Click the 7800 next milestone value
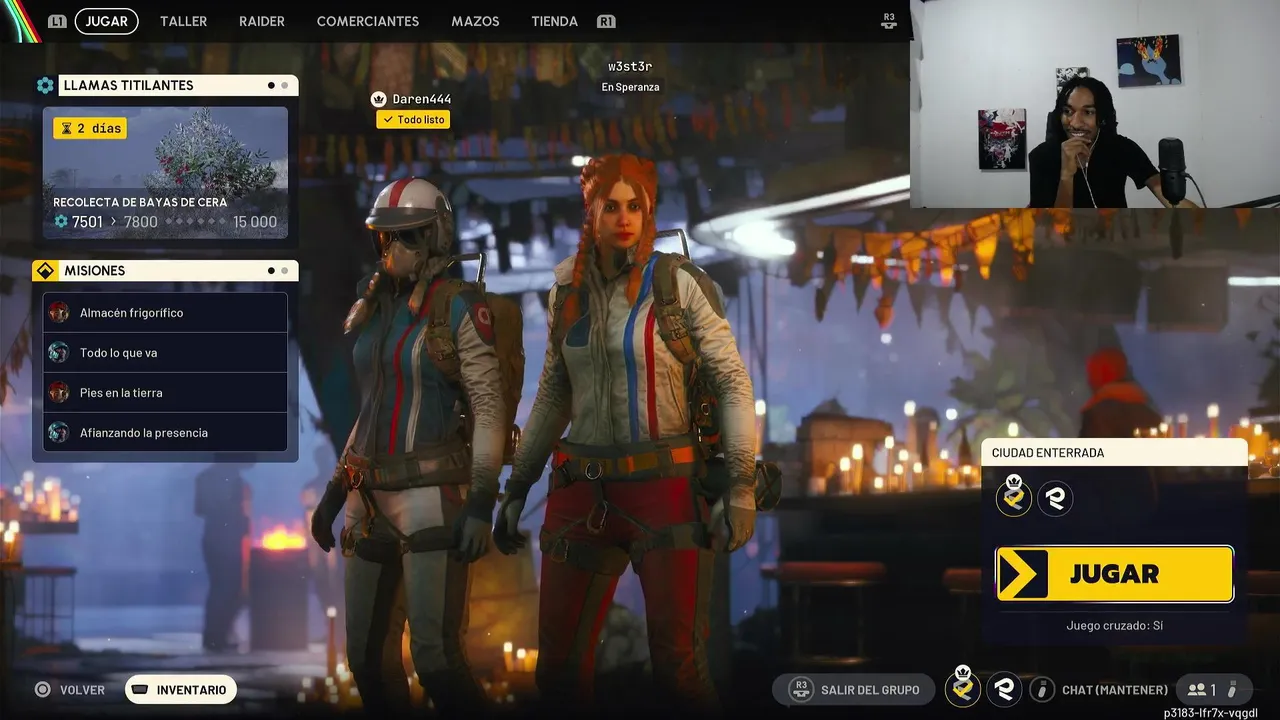 (x=140, y=222)
